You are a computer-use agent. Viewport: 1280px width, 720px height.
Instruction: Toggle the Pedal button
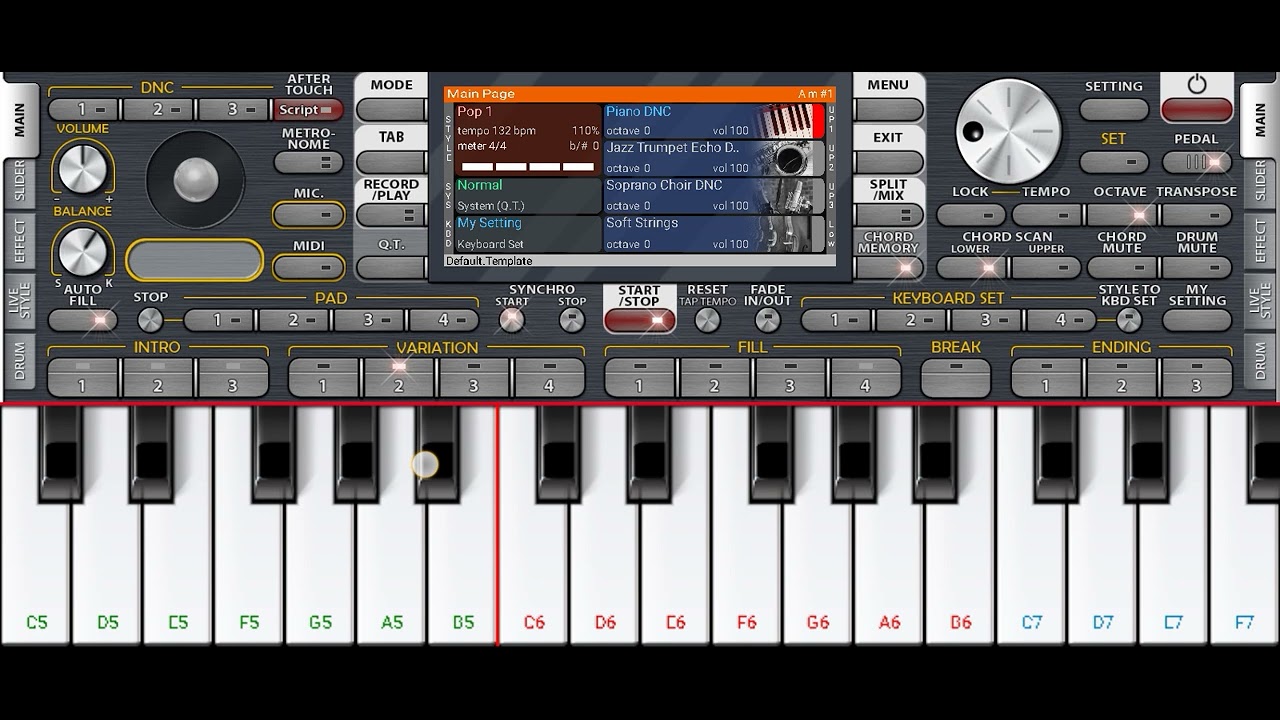1197,162
